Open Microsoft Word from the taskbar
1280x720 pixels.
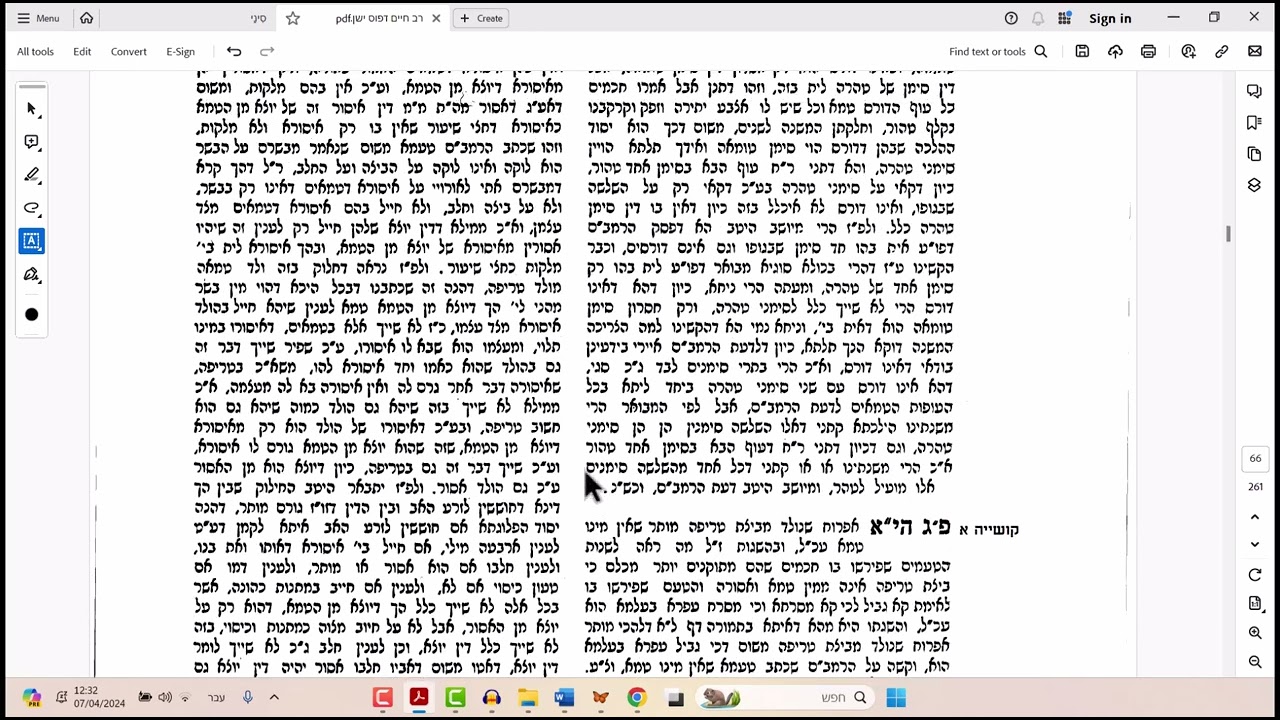coord(564,698)
